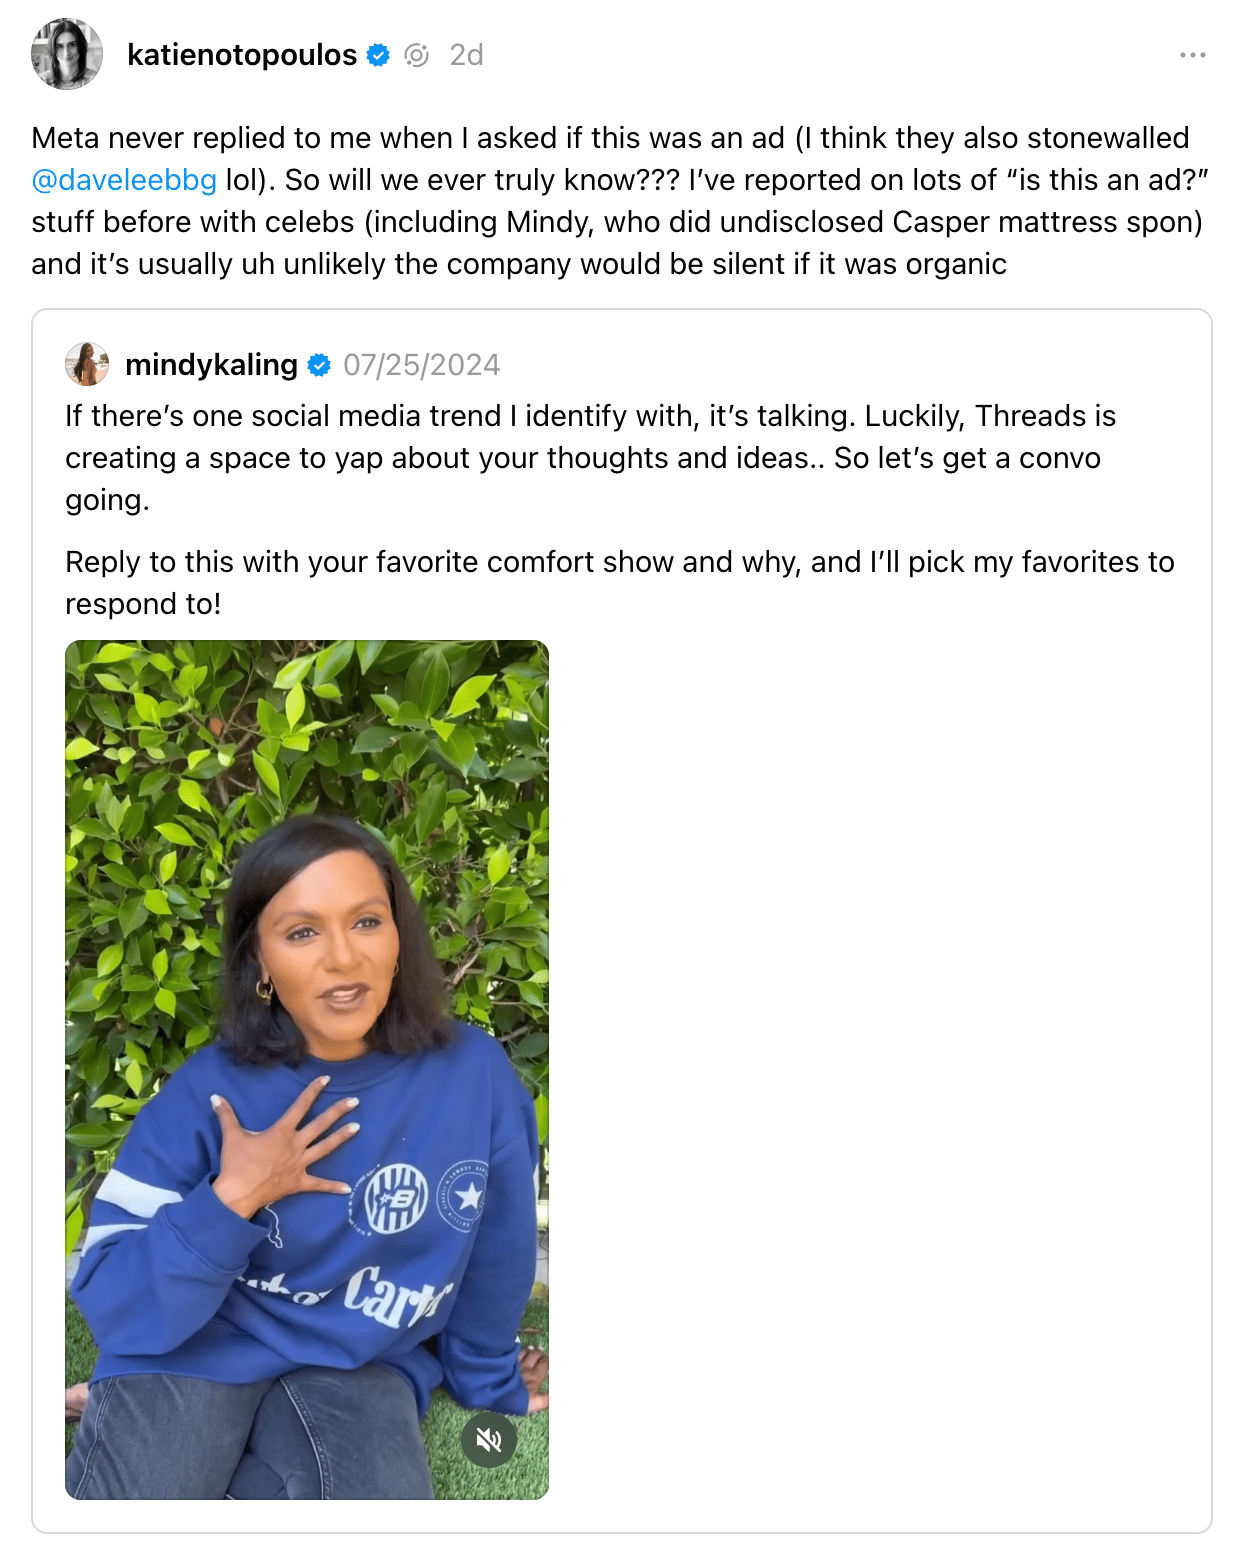Click verified badge next to mindykaling

coord(319,366)
